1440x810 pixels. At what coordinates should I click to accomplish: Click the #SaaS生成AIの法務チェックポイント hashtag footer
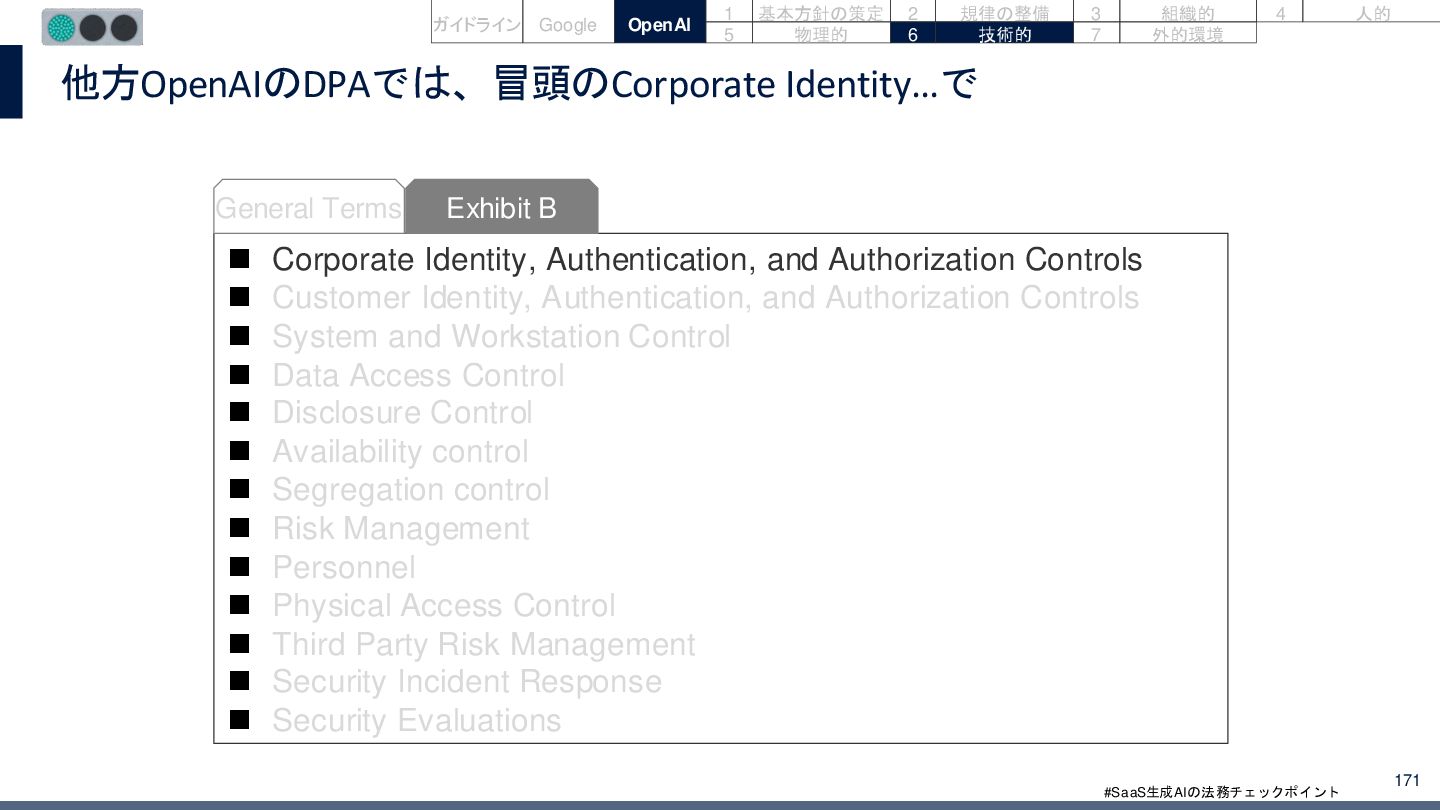[x=1221, y=792]
